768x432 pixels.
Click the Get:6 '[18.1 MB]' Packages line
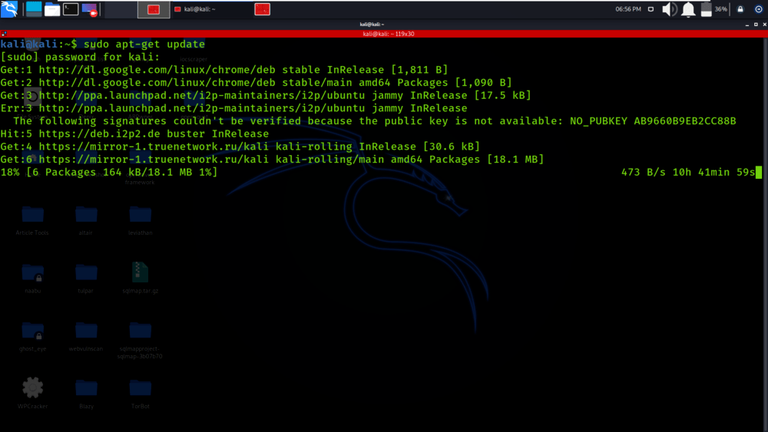click(x=272, y=159)
